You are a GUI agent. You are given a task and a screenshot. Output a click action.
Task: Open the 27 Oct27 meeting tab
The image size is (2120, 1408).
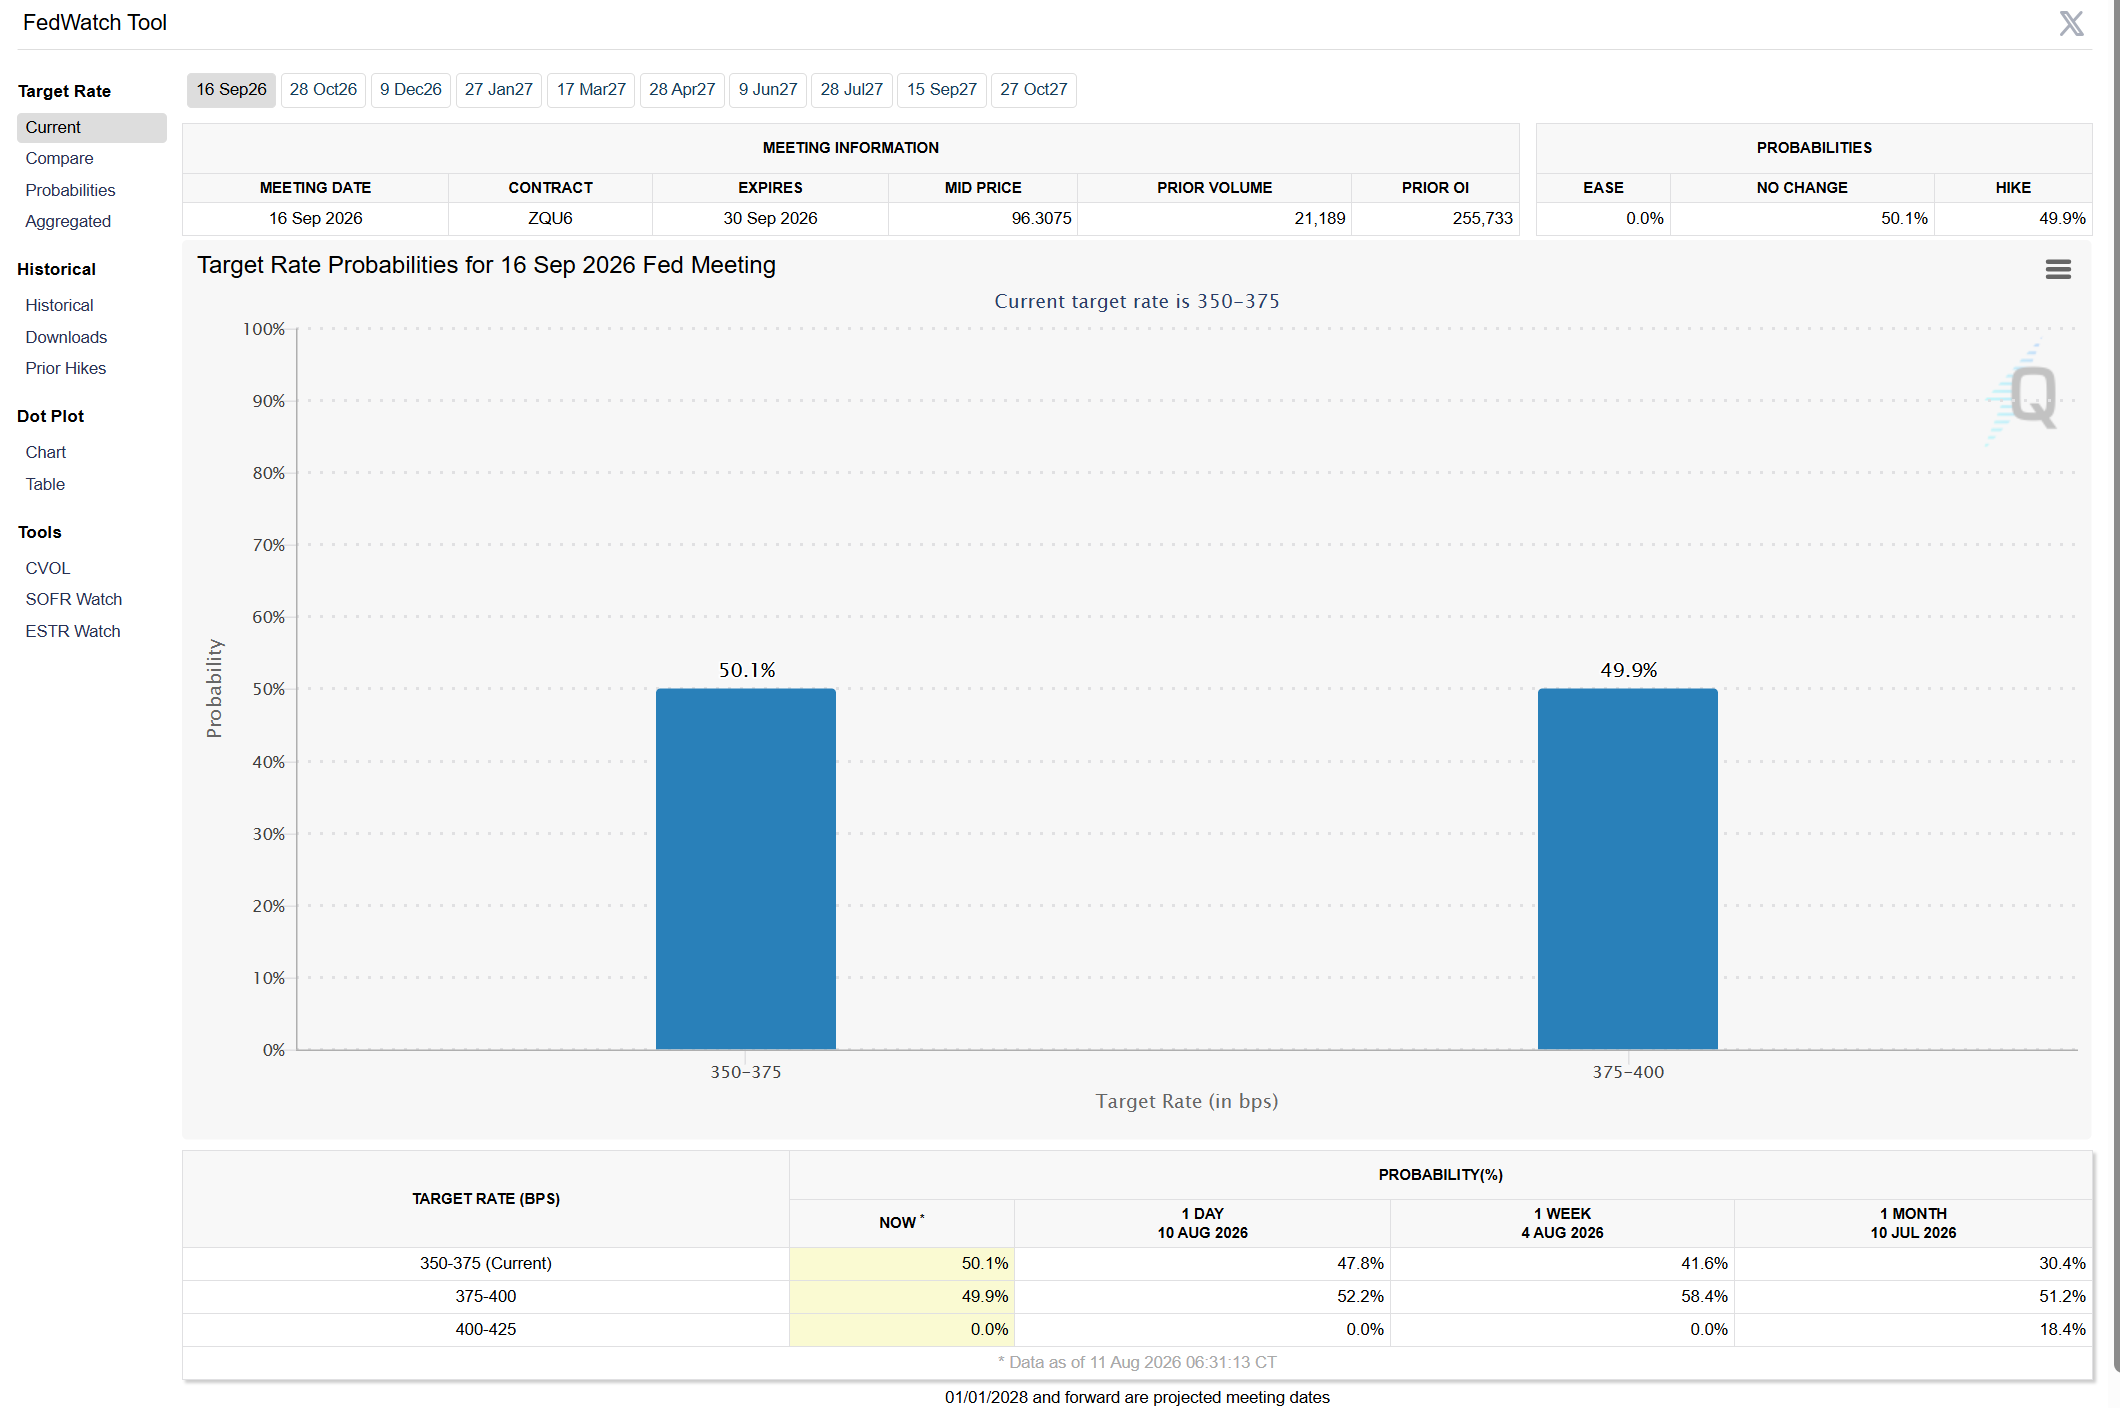(1033, 89)
